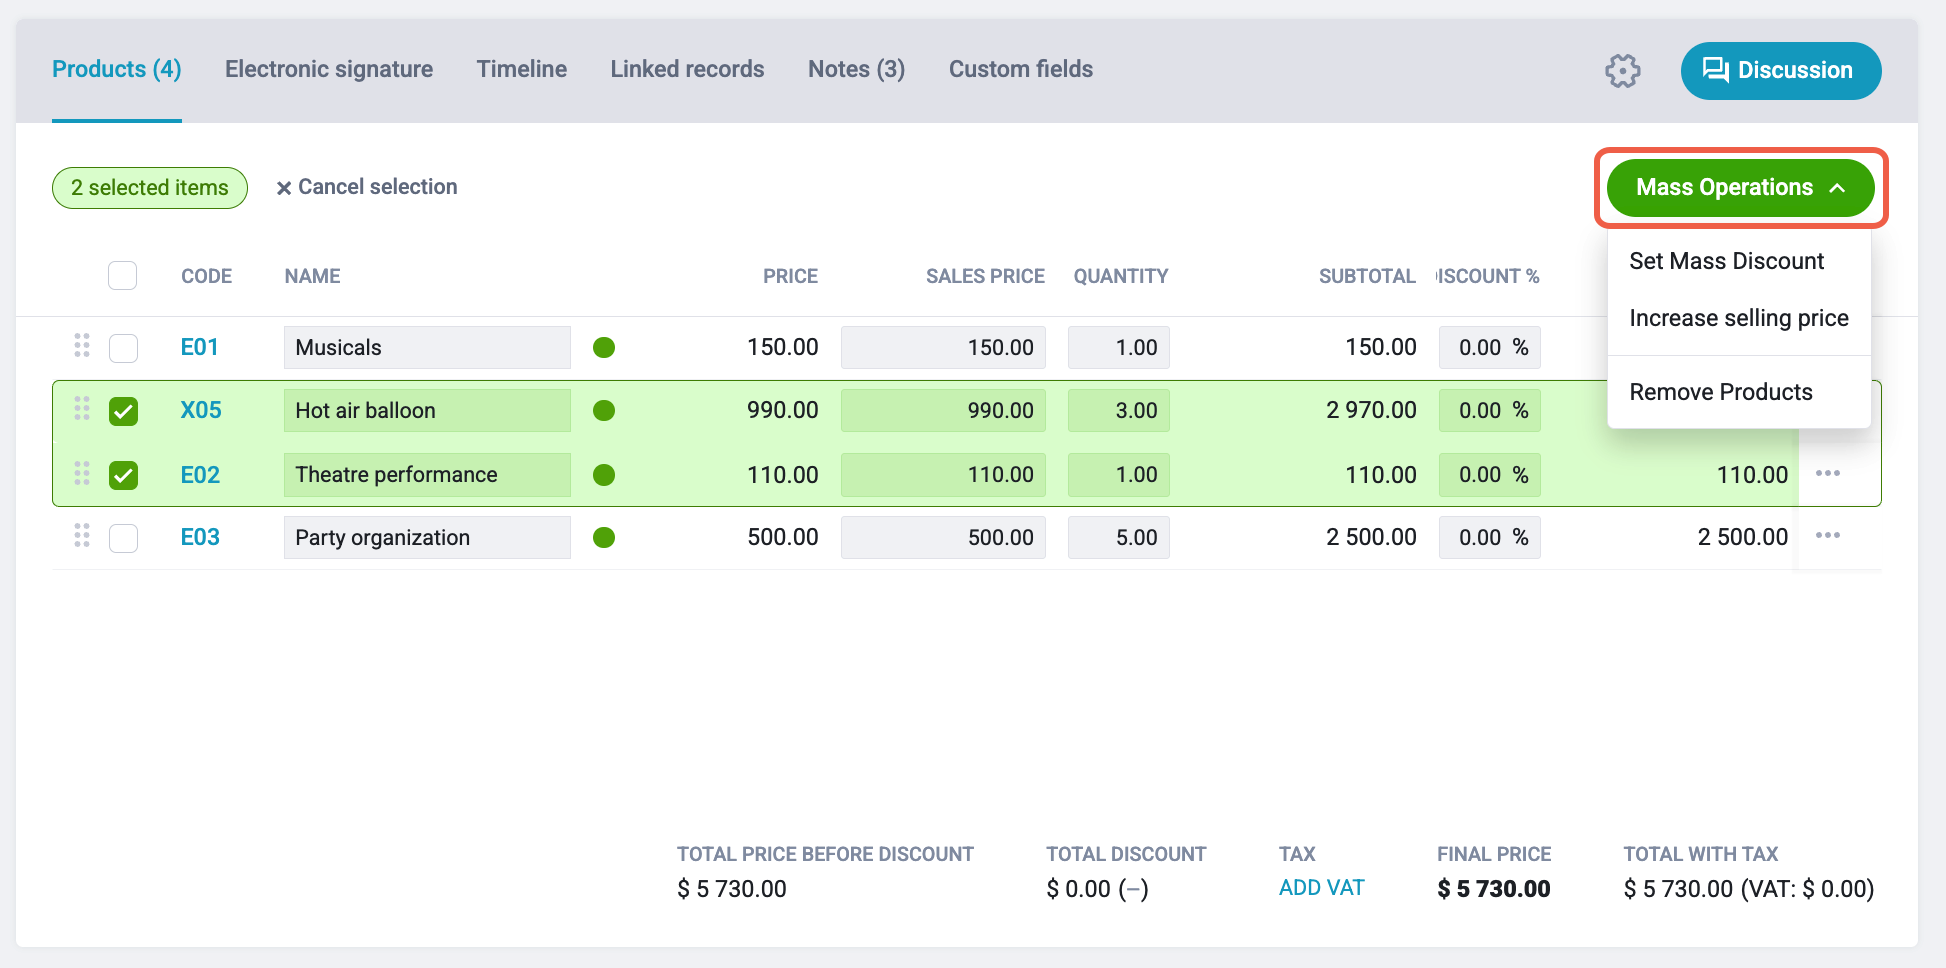Select Remove Products from the menu
This screenshot has width=1946, height=968.
1720,392
